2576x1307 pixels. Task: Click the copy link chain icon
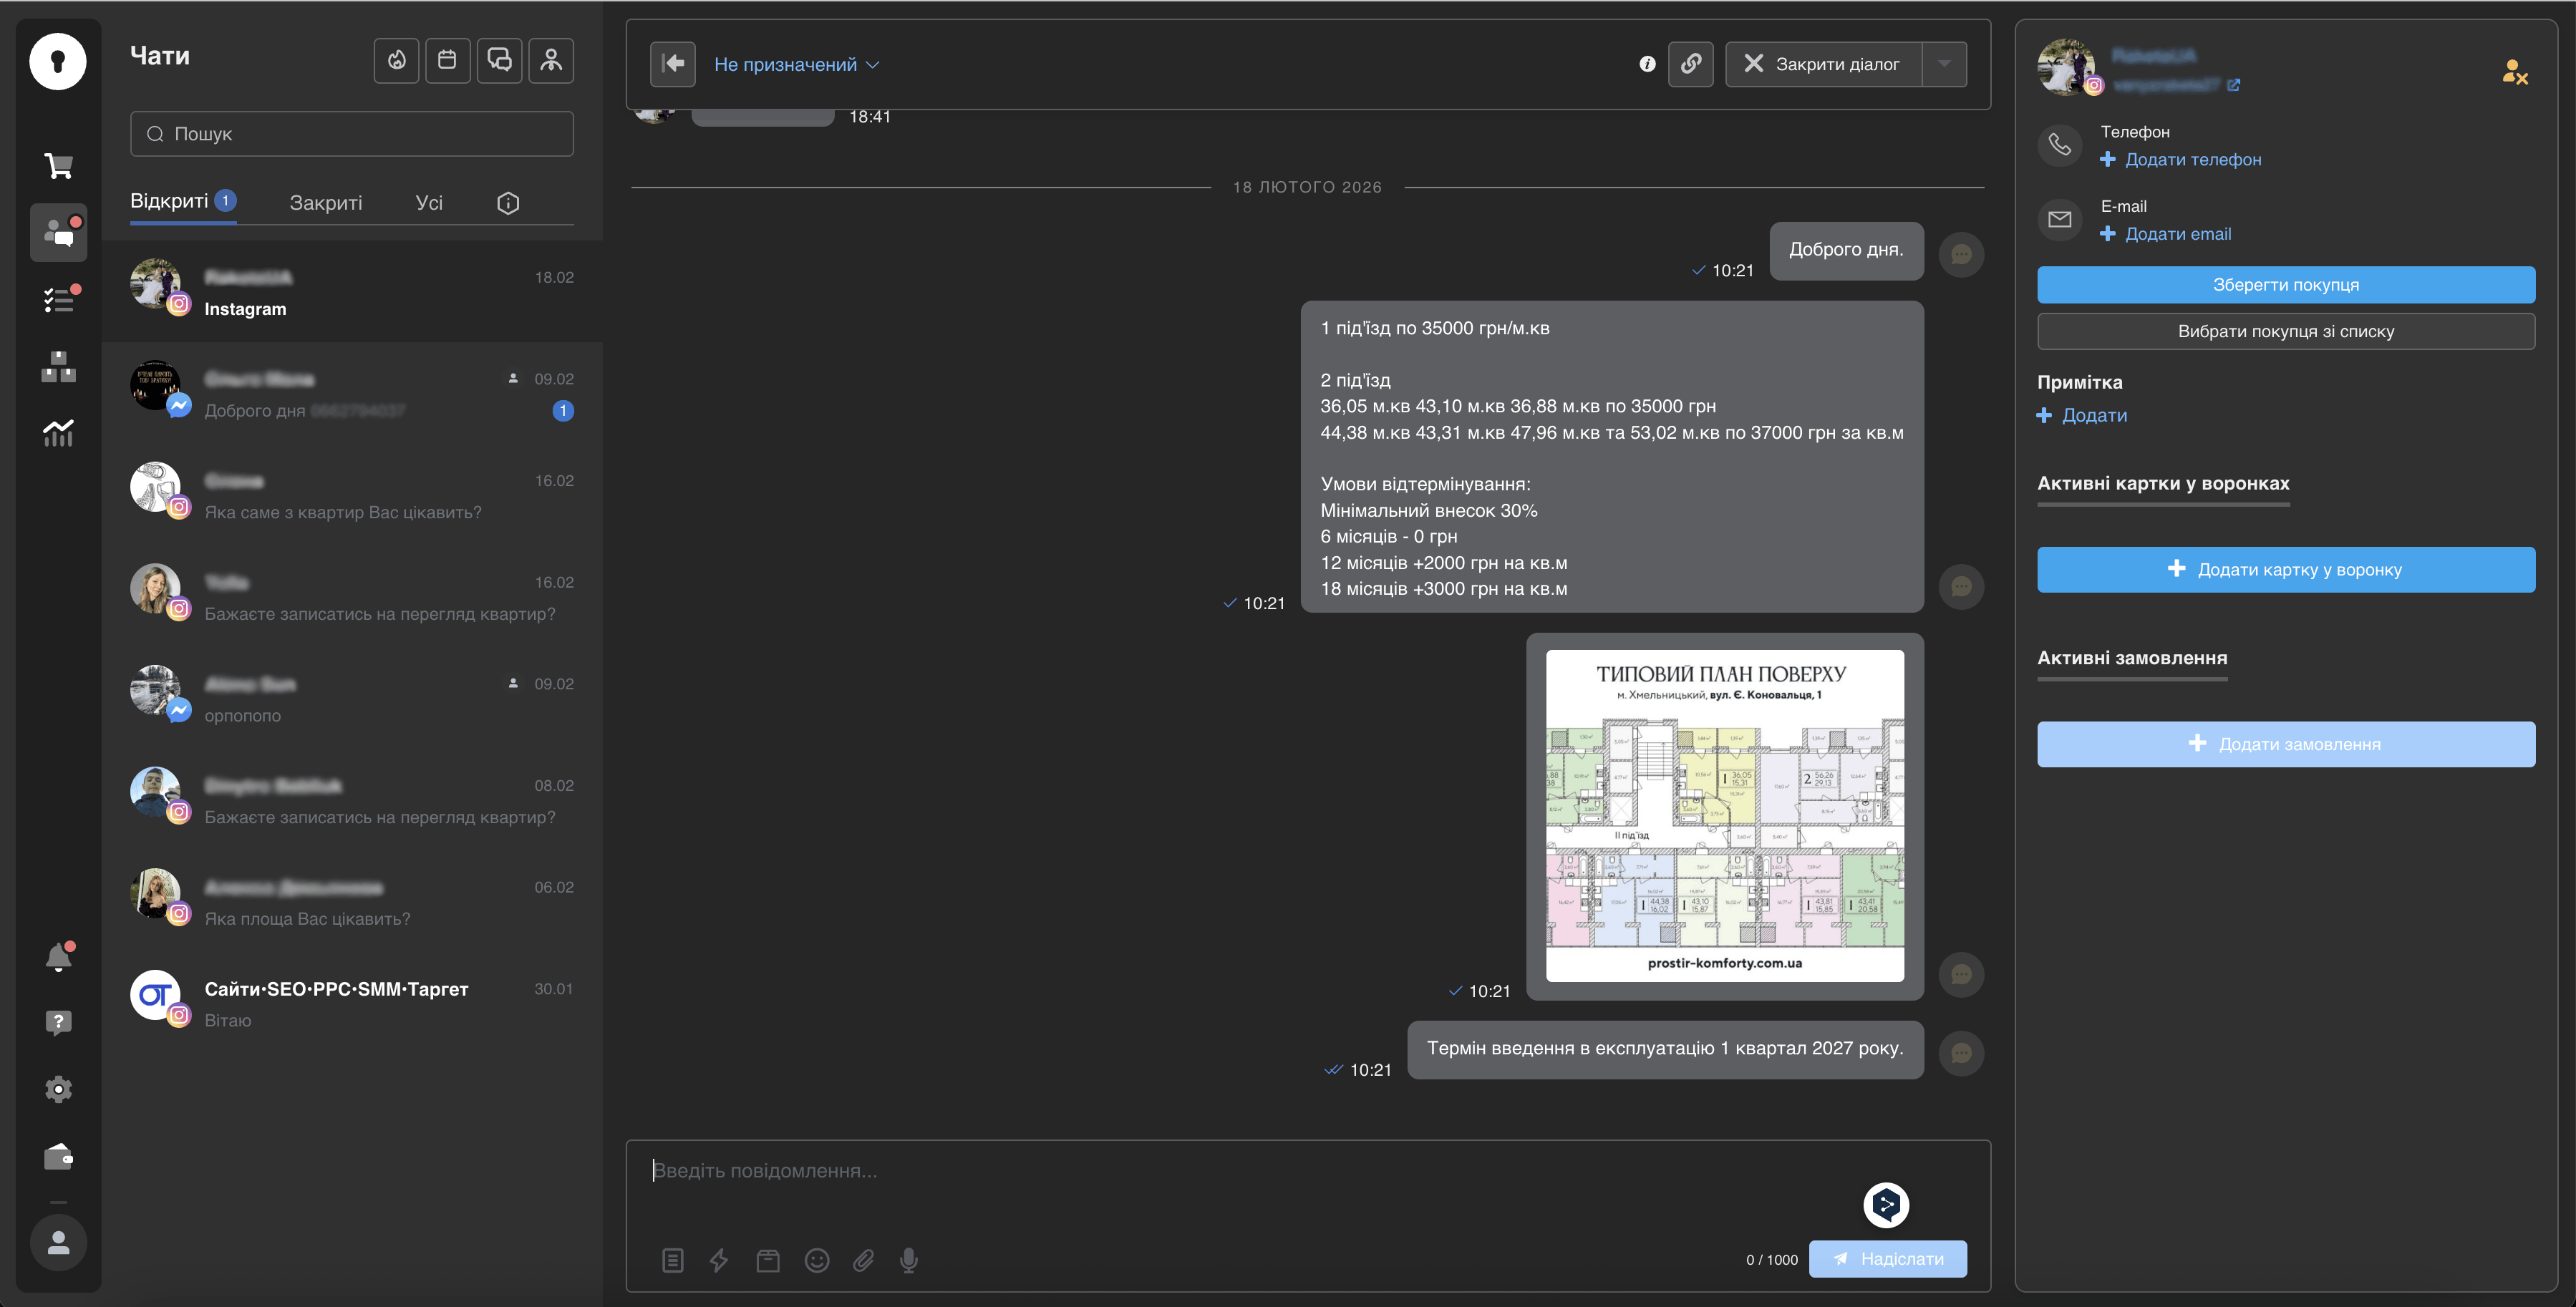click(1690, 64)
